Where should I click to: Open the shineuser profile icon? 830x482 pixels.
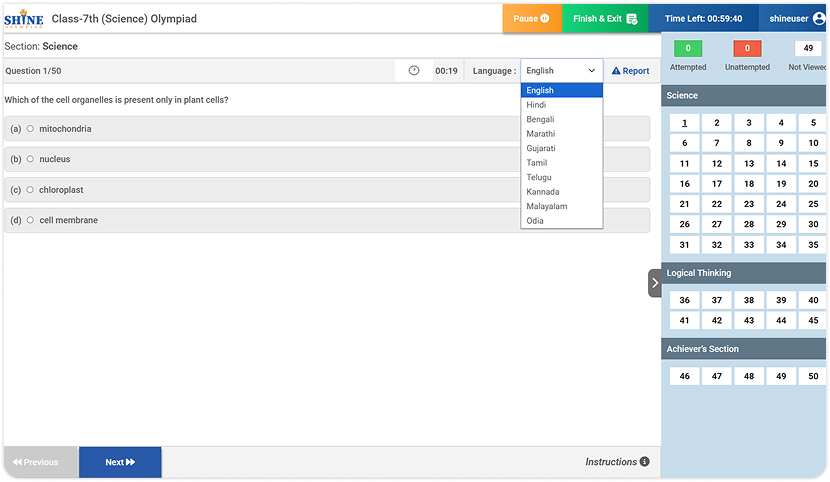(818, 19)
